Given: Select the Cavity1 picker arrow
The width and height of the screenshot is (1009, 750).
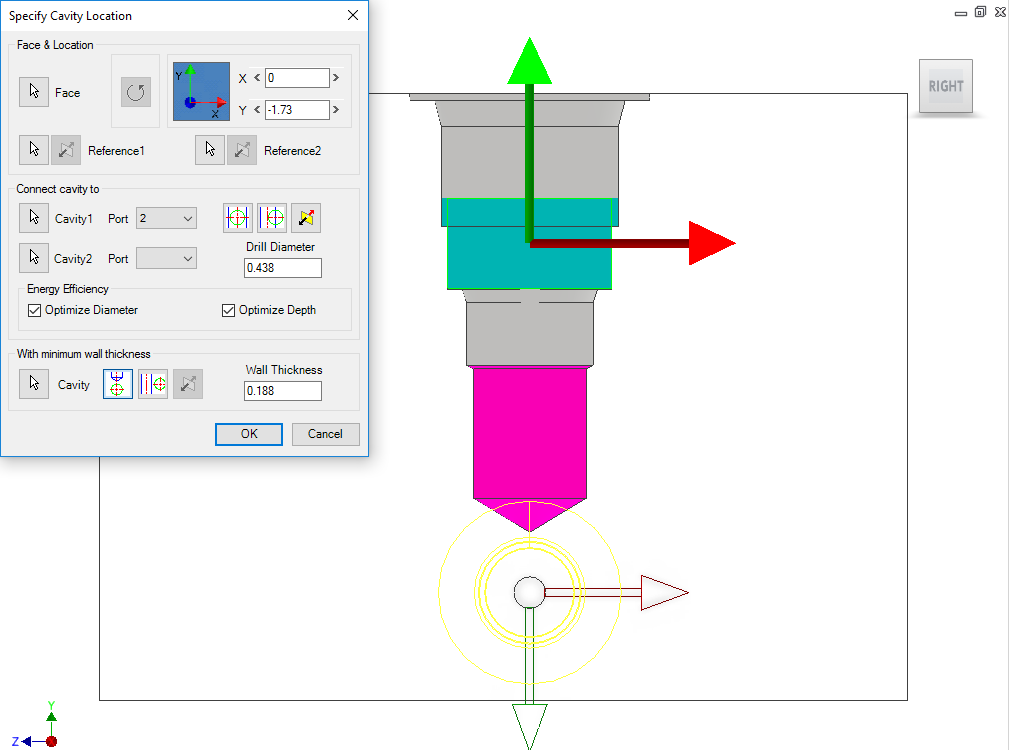Looking at the screenshot, I should [x=33, y=218].
